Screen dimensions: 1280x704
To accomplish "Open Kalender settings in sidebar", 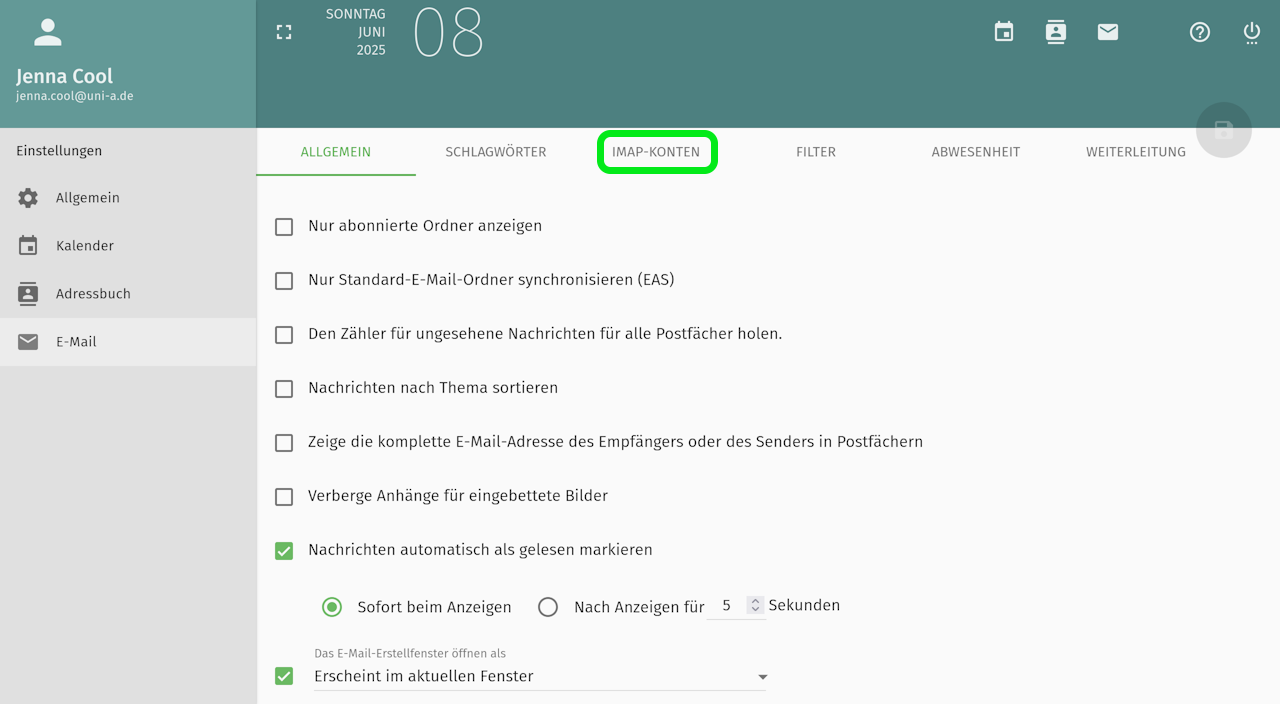I will (85, 246).
